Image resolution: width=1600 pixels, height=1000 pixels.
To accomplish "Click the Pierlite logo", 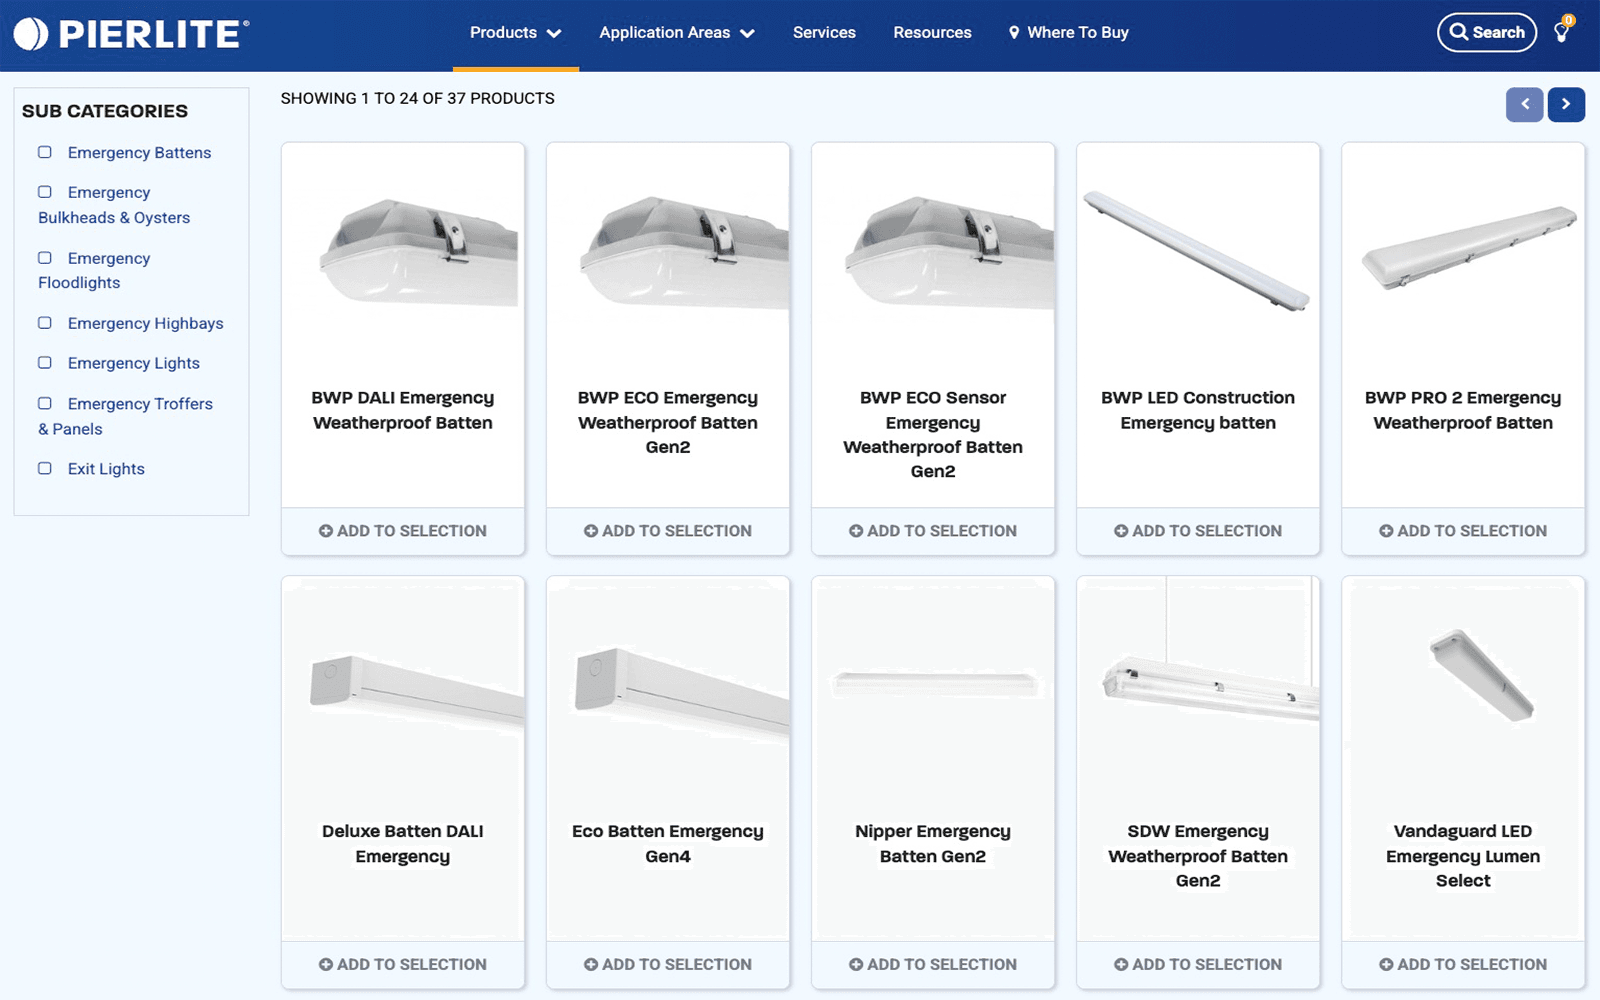I will pyautogui.click(x=131, y=34).
